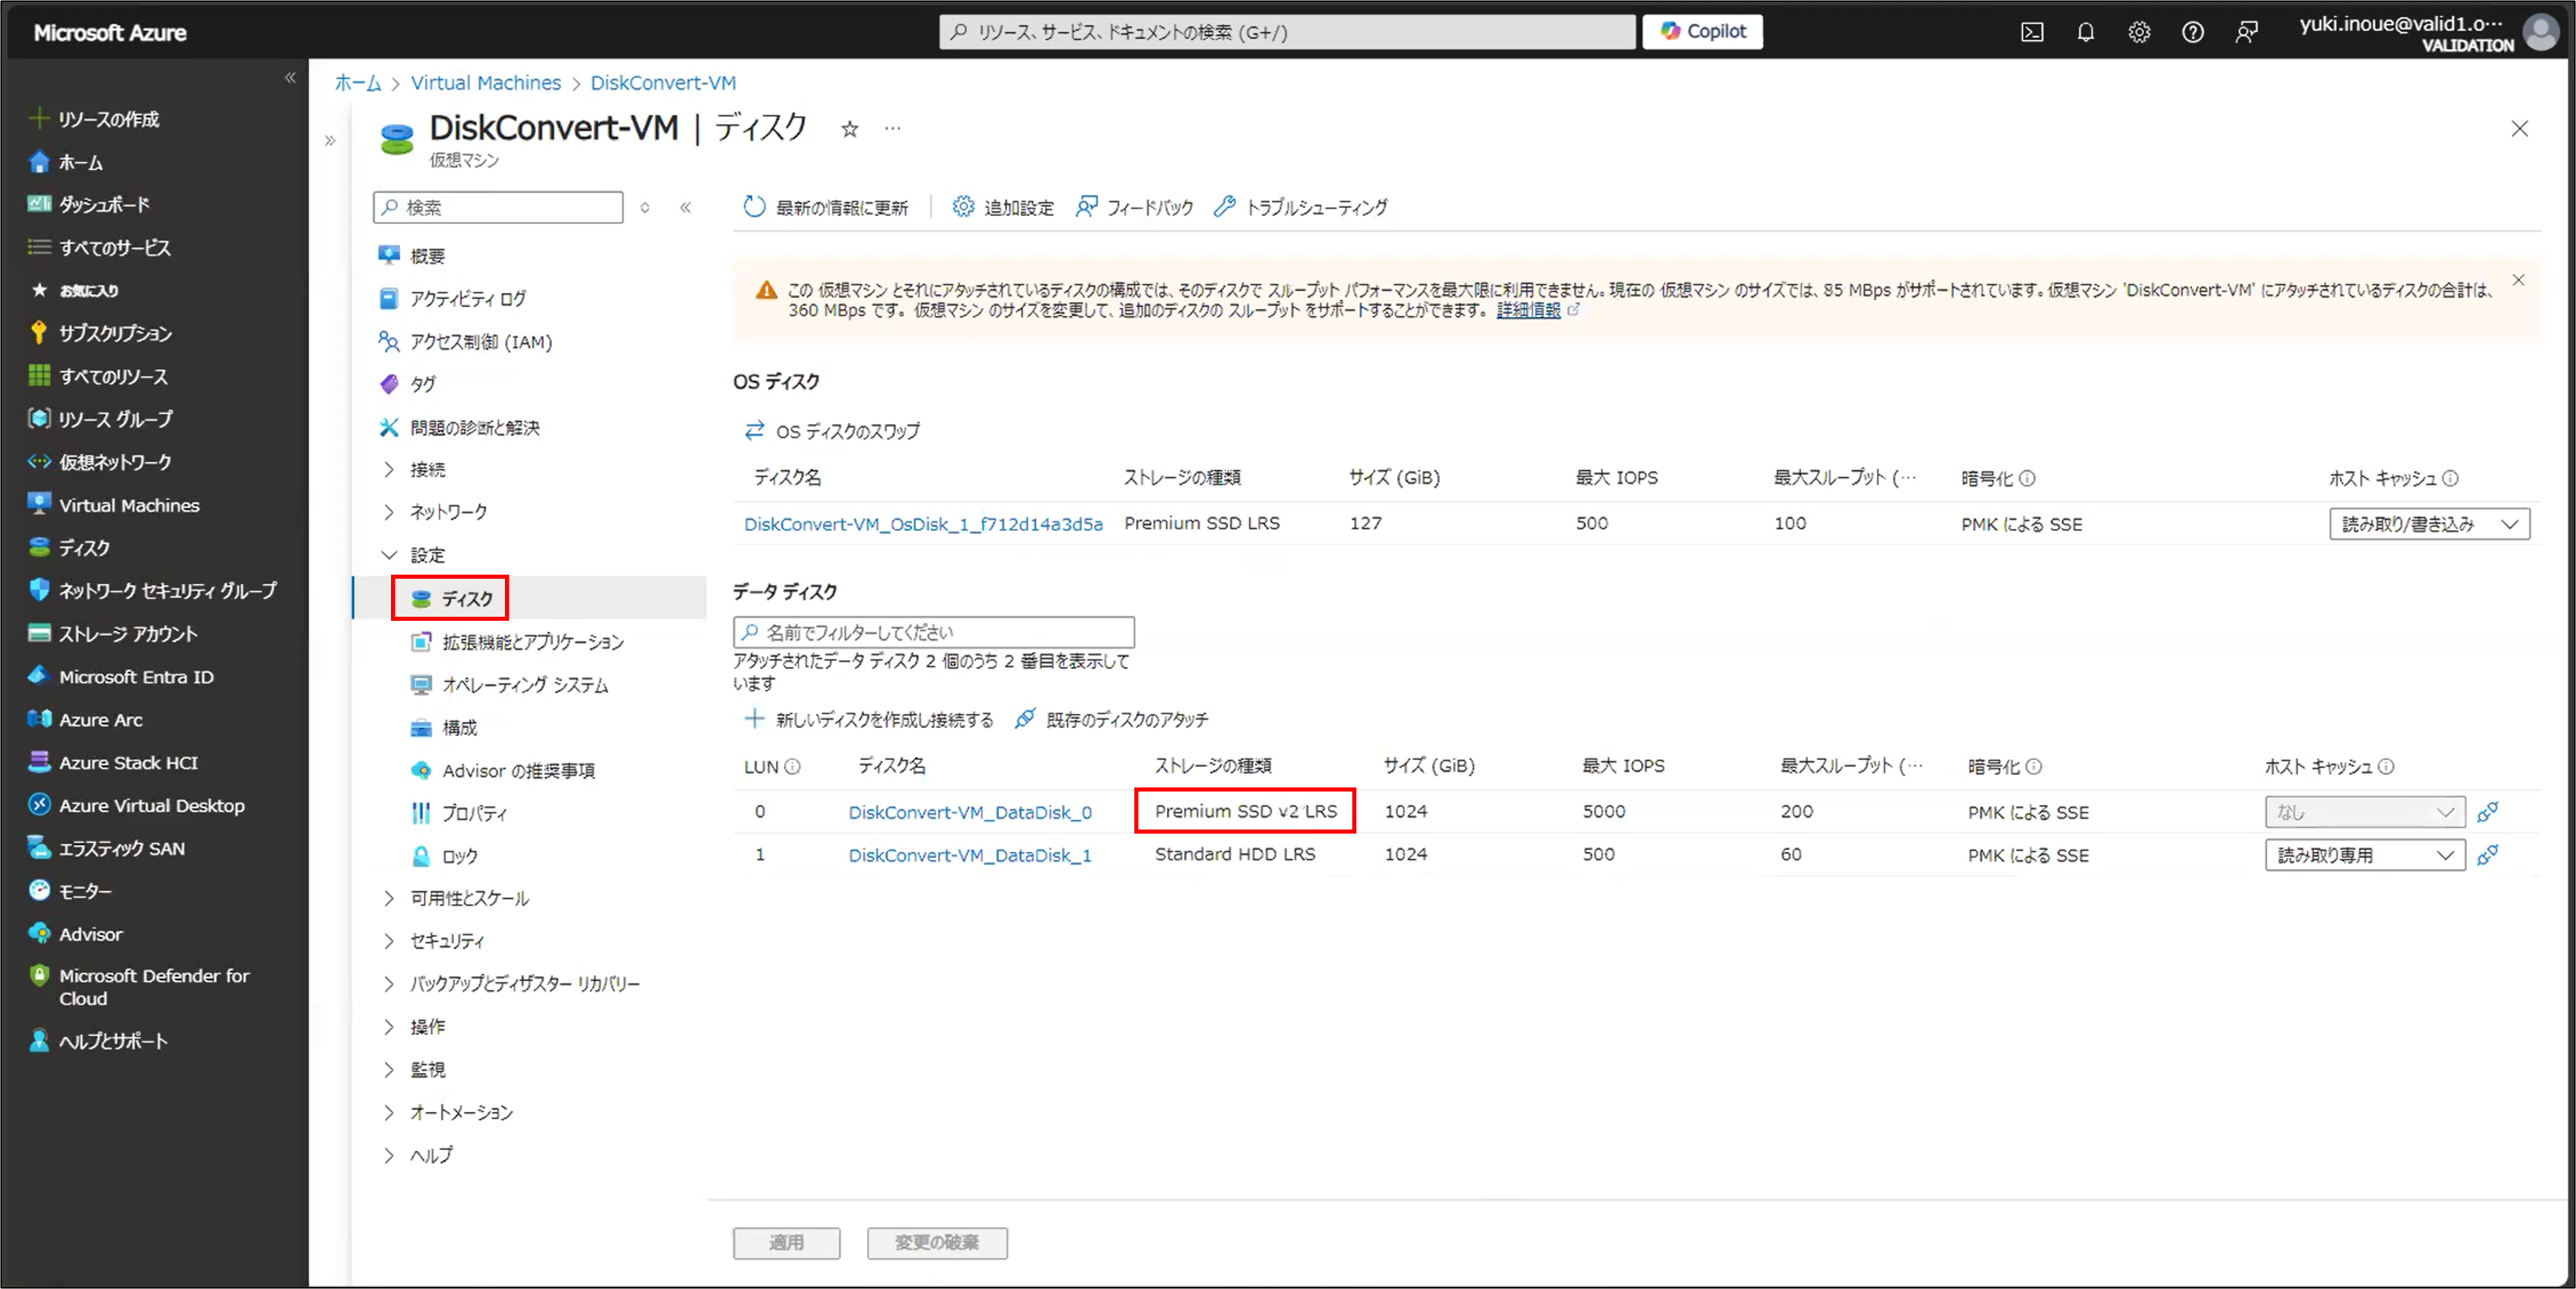
Task: Open portal settings gear
Action: tap(2139, 32)
